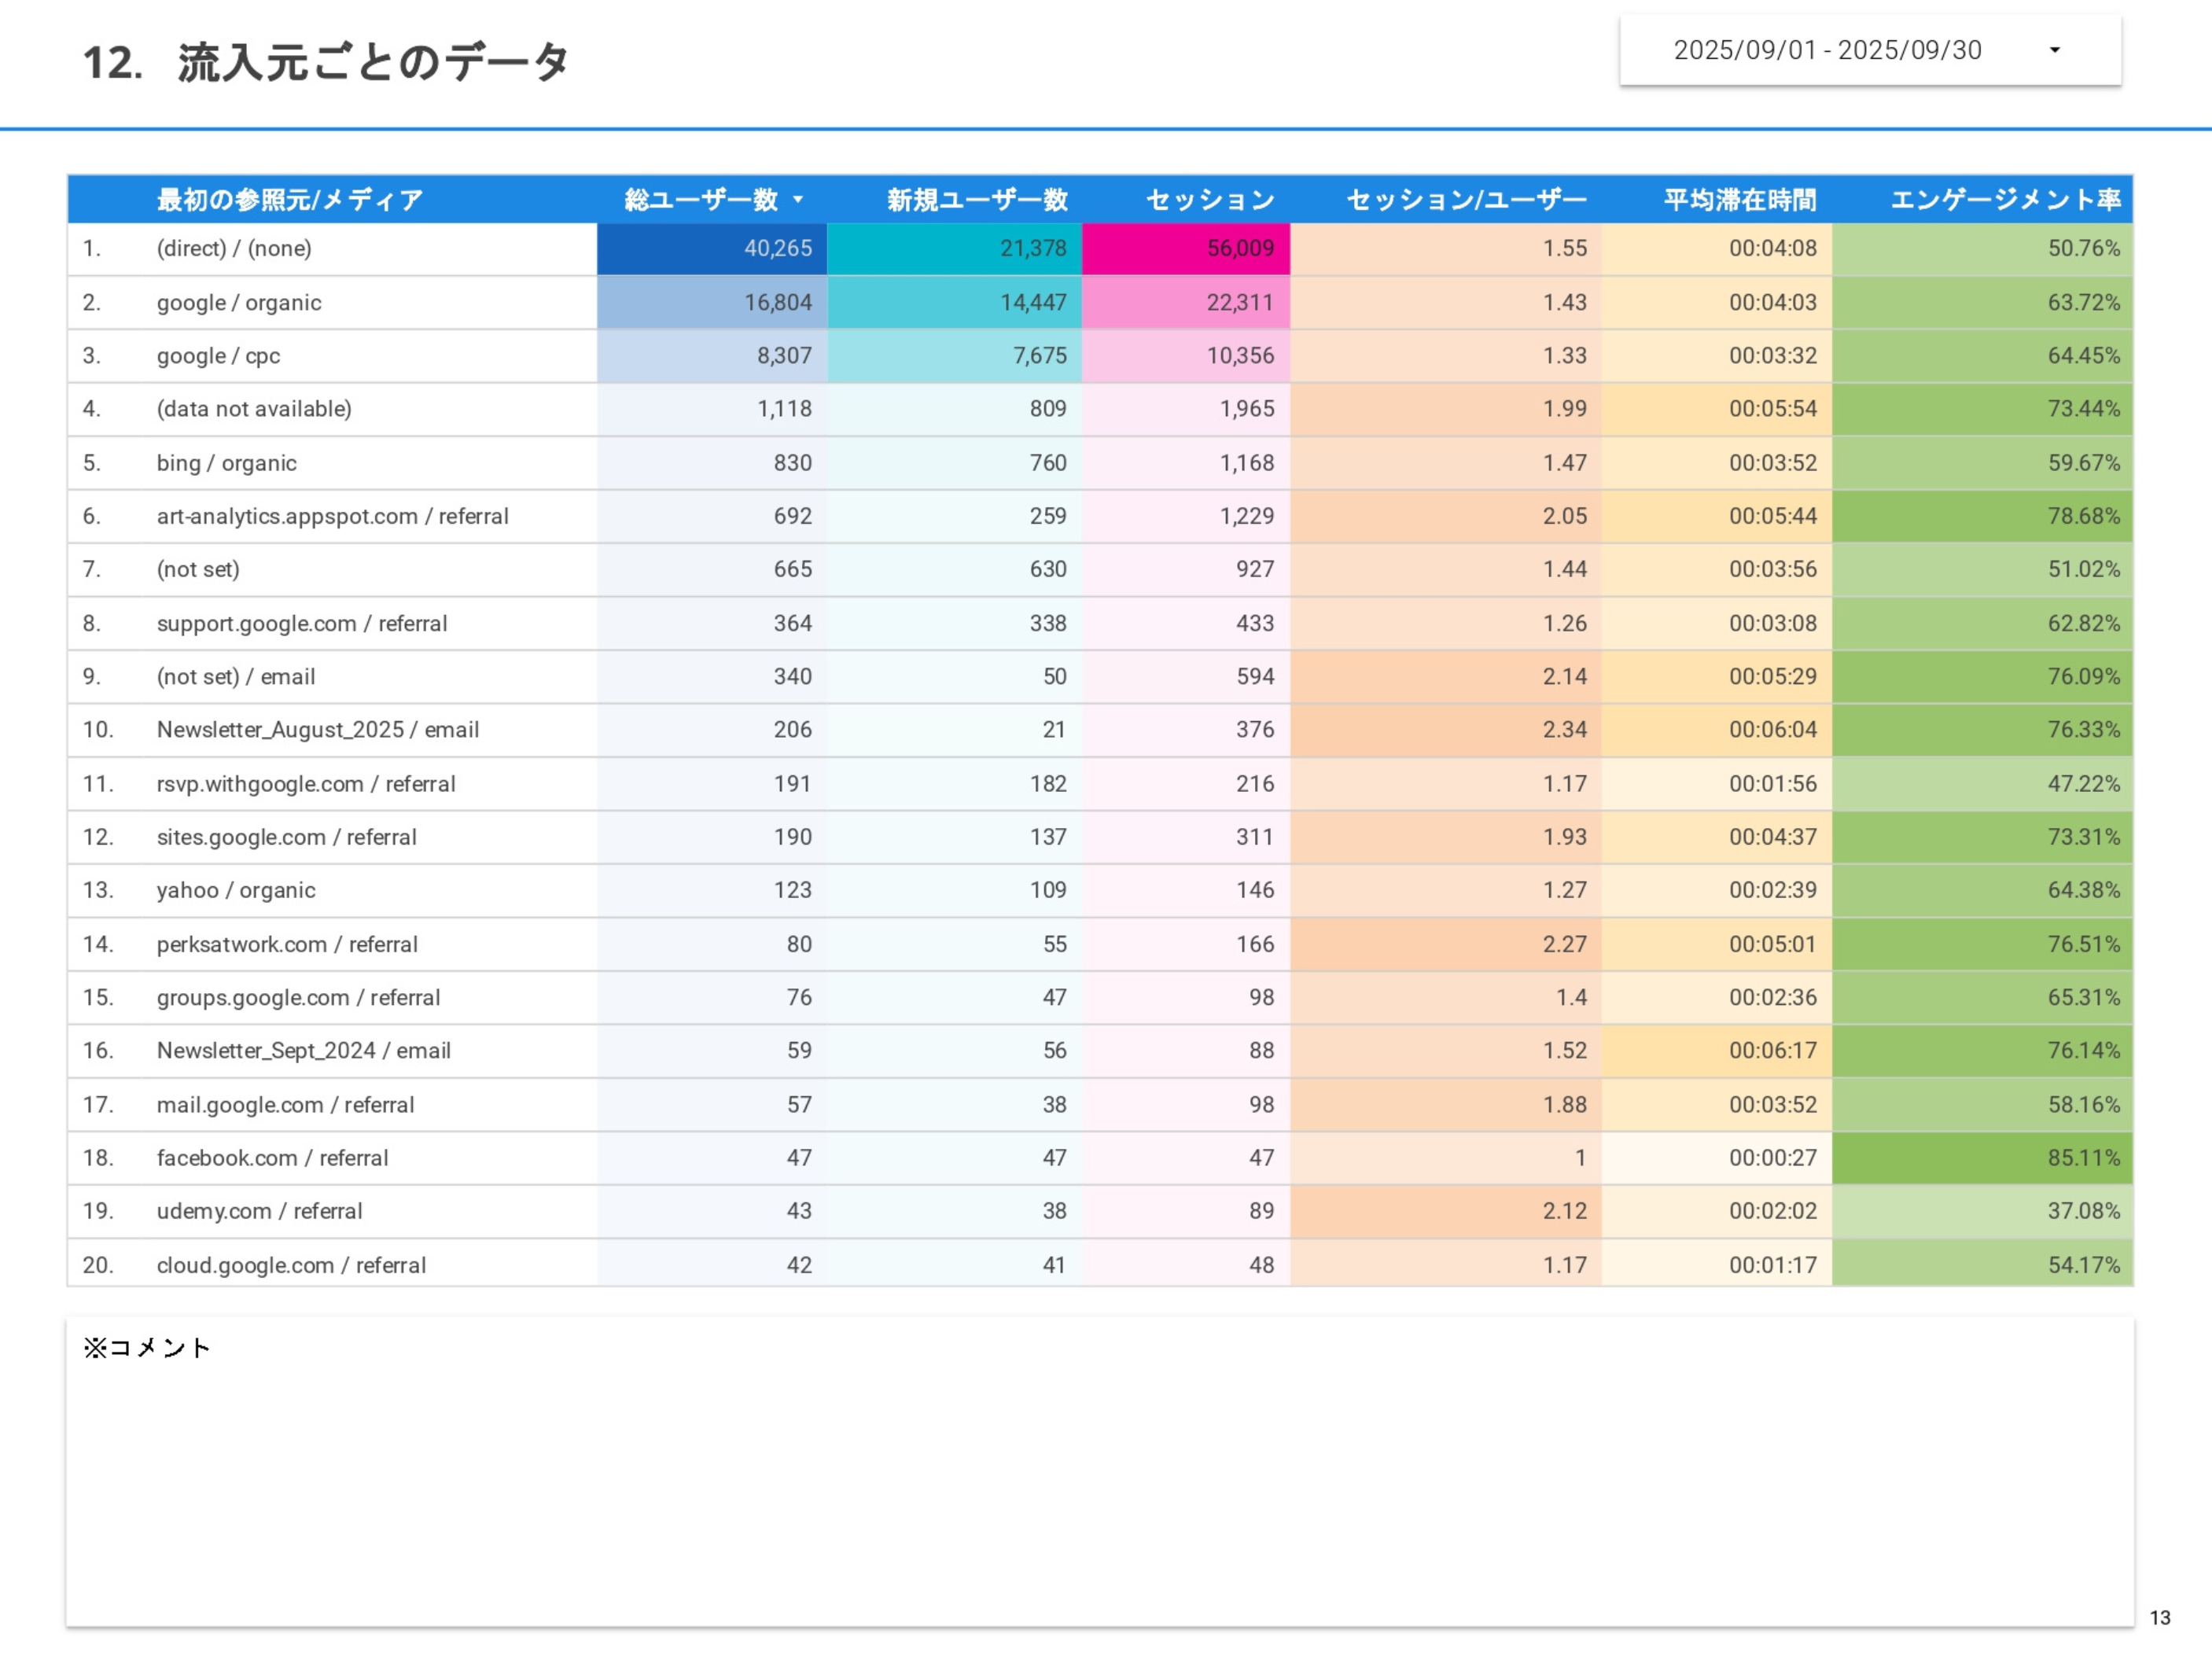
Task: Click the cloud.google.com / referral row
Action: click(x=291, y=1265)
